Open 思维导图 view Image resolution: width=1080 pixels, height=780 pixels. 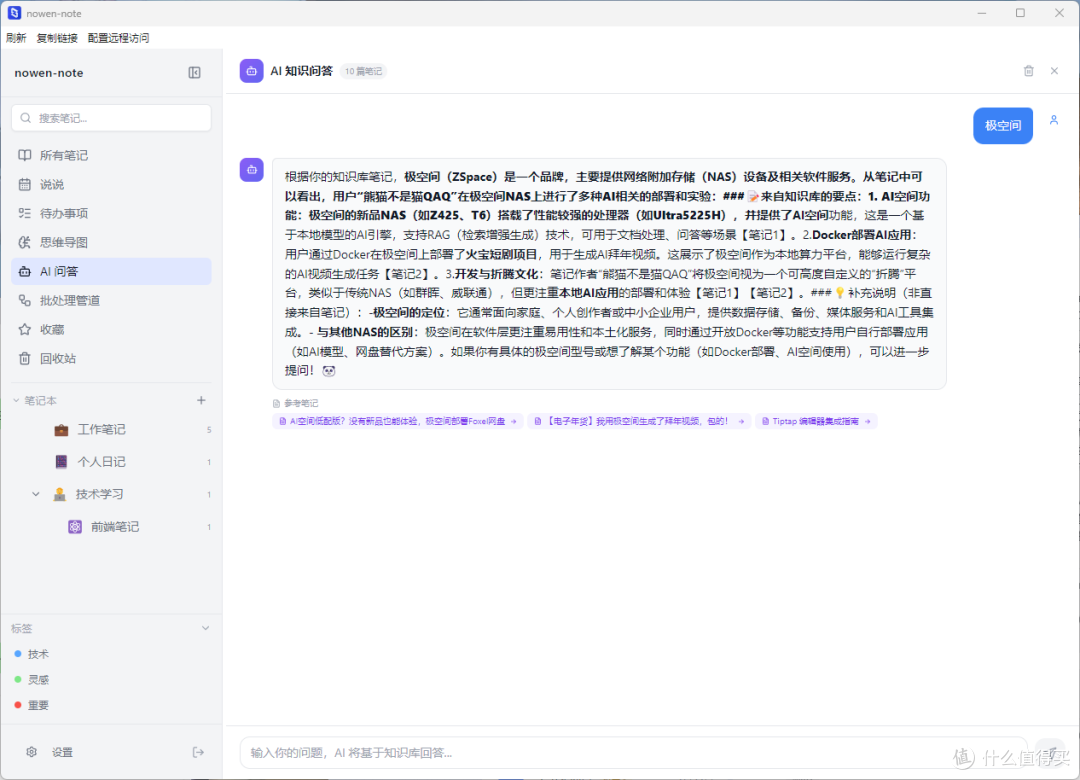coord(111,242)
